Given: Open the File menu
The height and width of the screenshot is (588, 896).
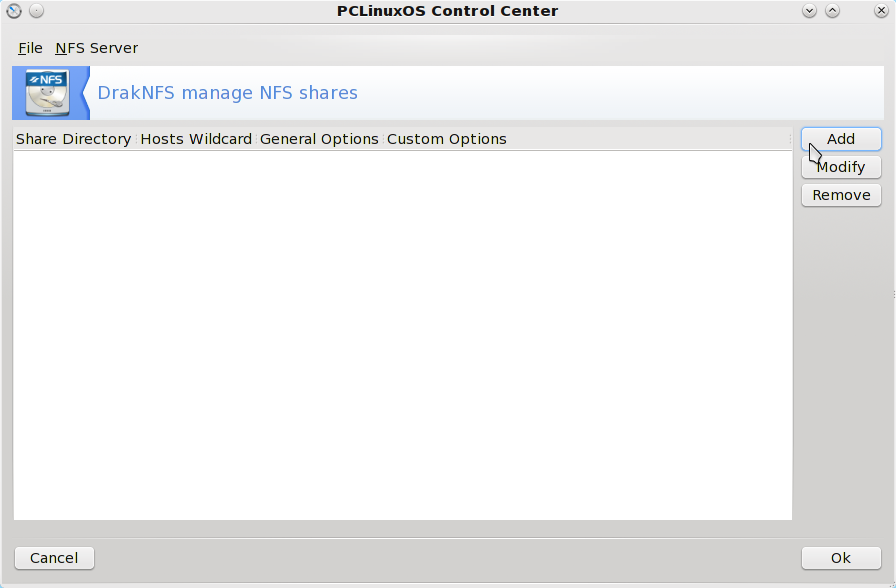Looking at the screenshot, I should (x=30, y=48).
